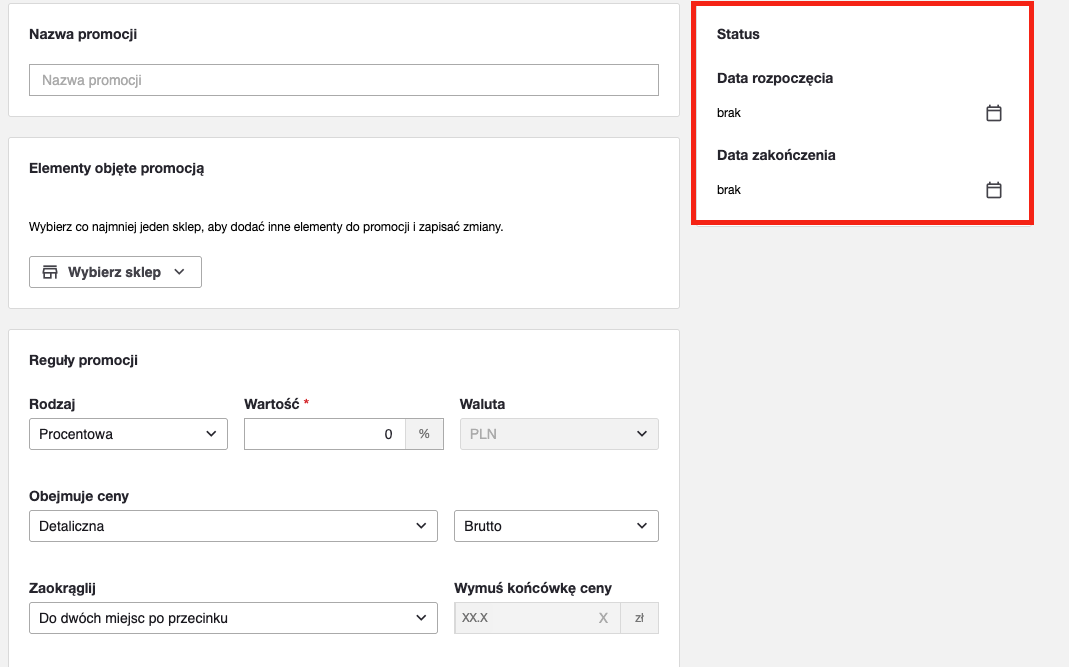This screenshot has height=667, width=1069.
Task: Open the Brutto dropdown
Action: click(556, 526)
